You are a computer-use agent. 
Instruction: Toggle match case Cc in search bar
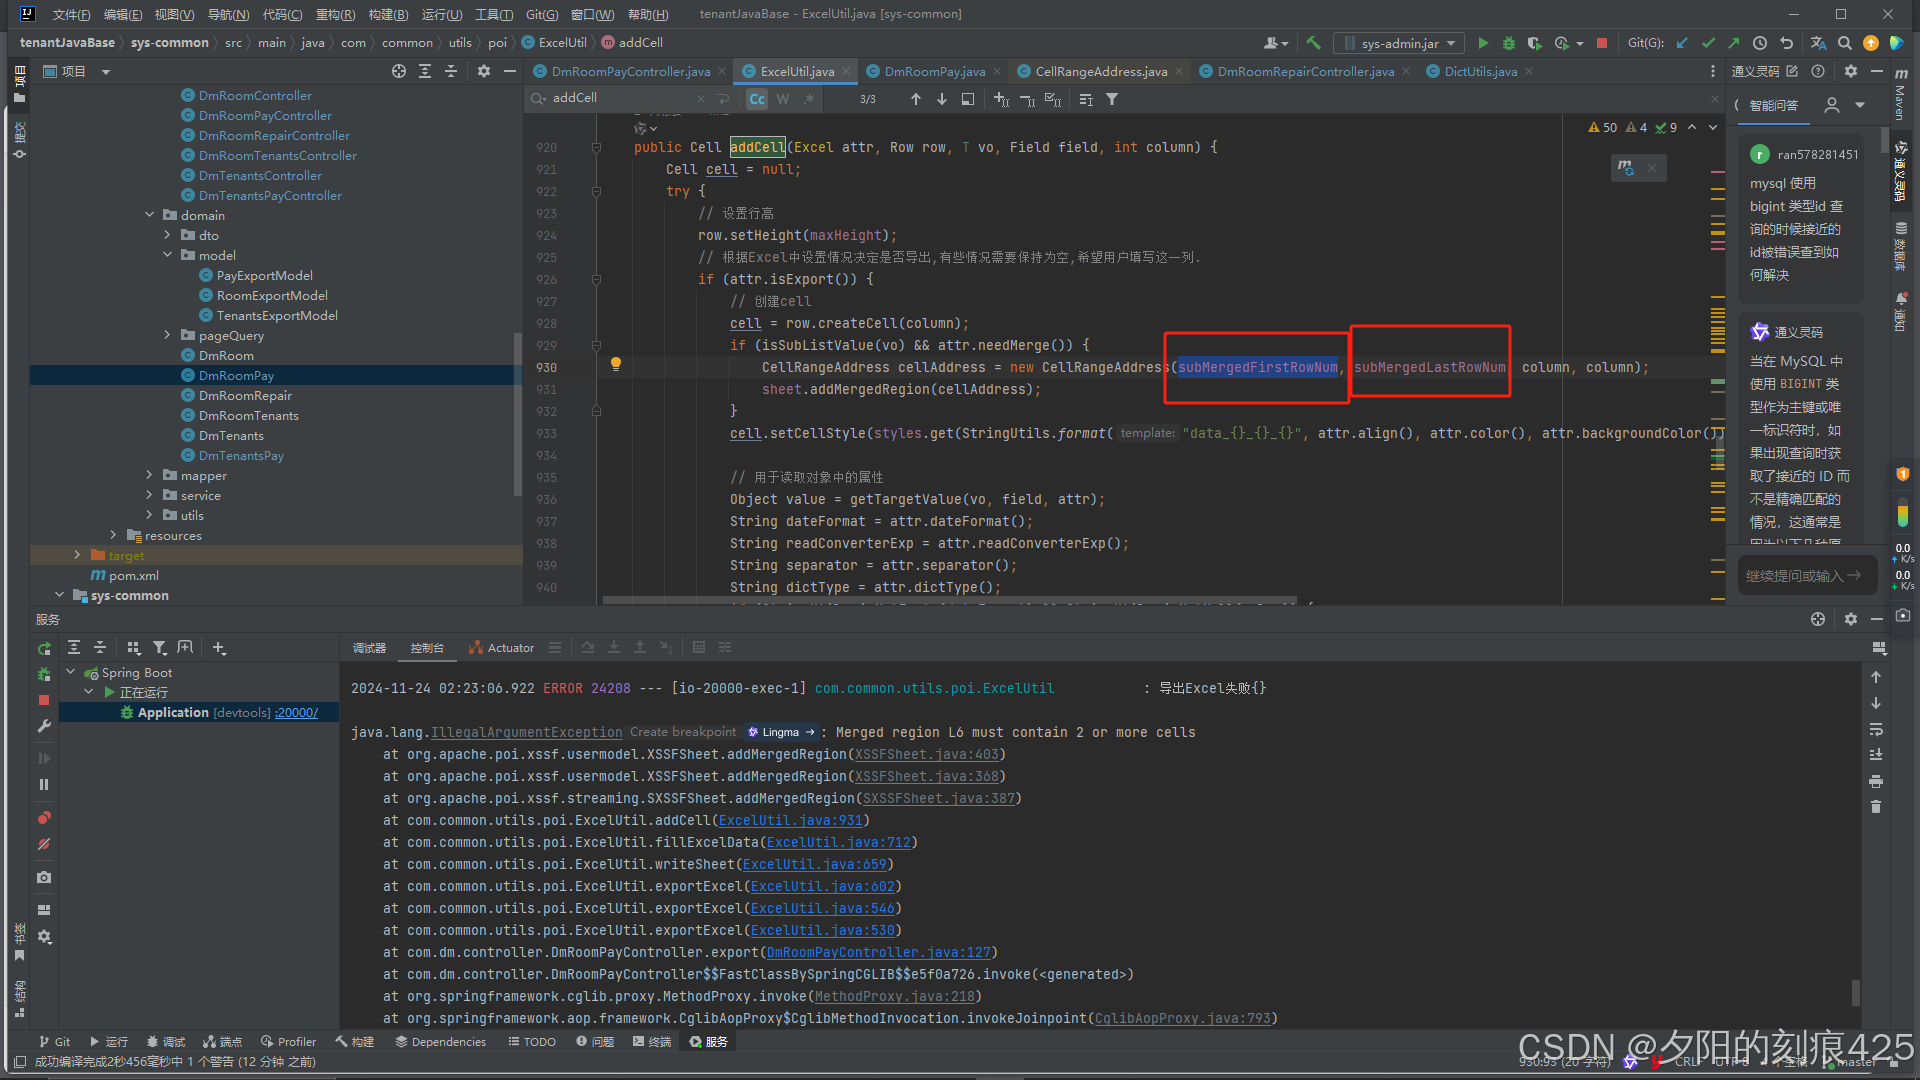coord(757,99)
